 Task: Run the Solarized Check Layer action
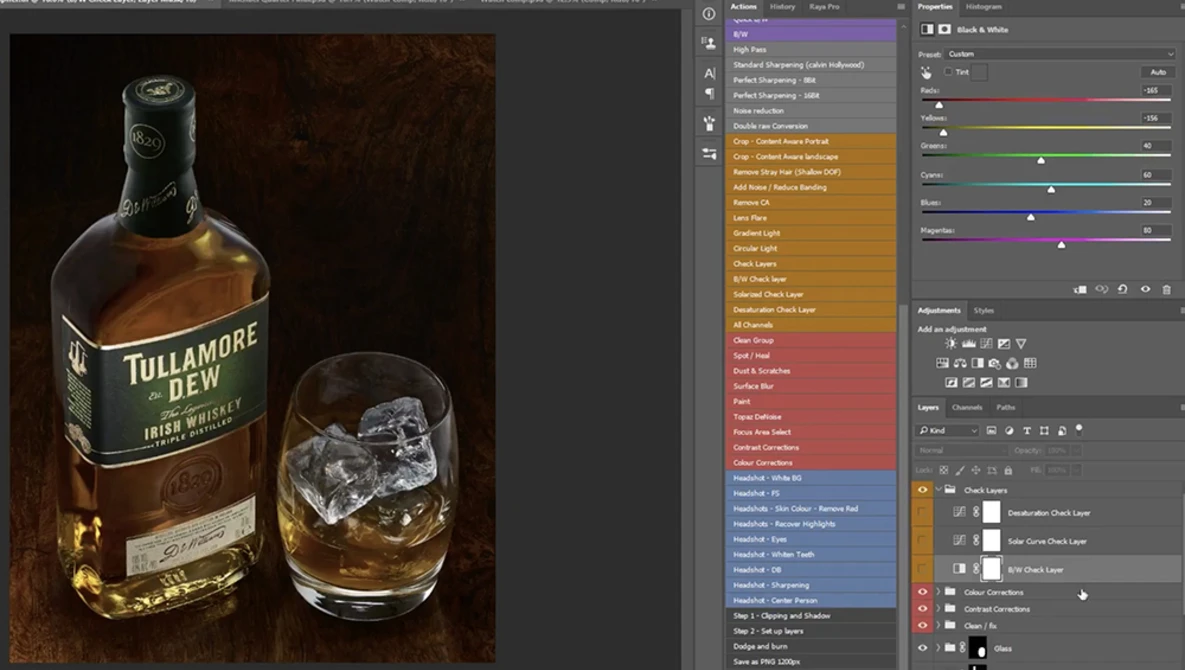click(x=811, y=295)
